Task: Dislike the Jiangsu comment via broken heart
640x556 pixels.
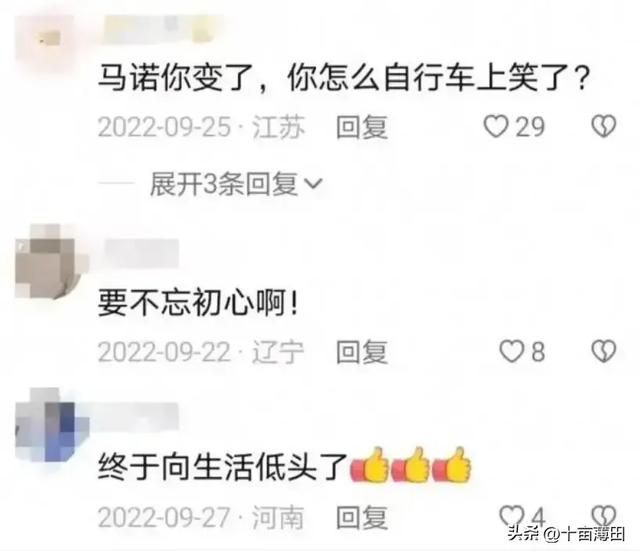Action: [604, 127]
